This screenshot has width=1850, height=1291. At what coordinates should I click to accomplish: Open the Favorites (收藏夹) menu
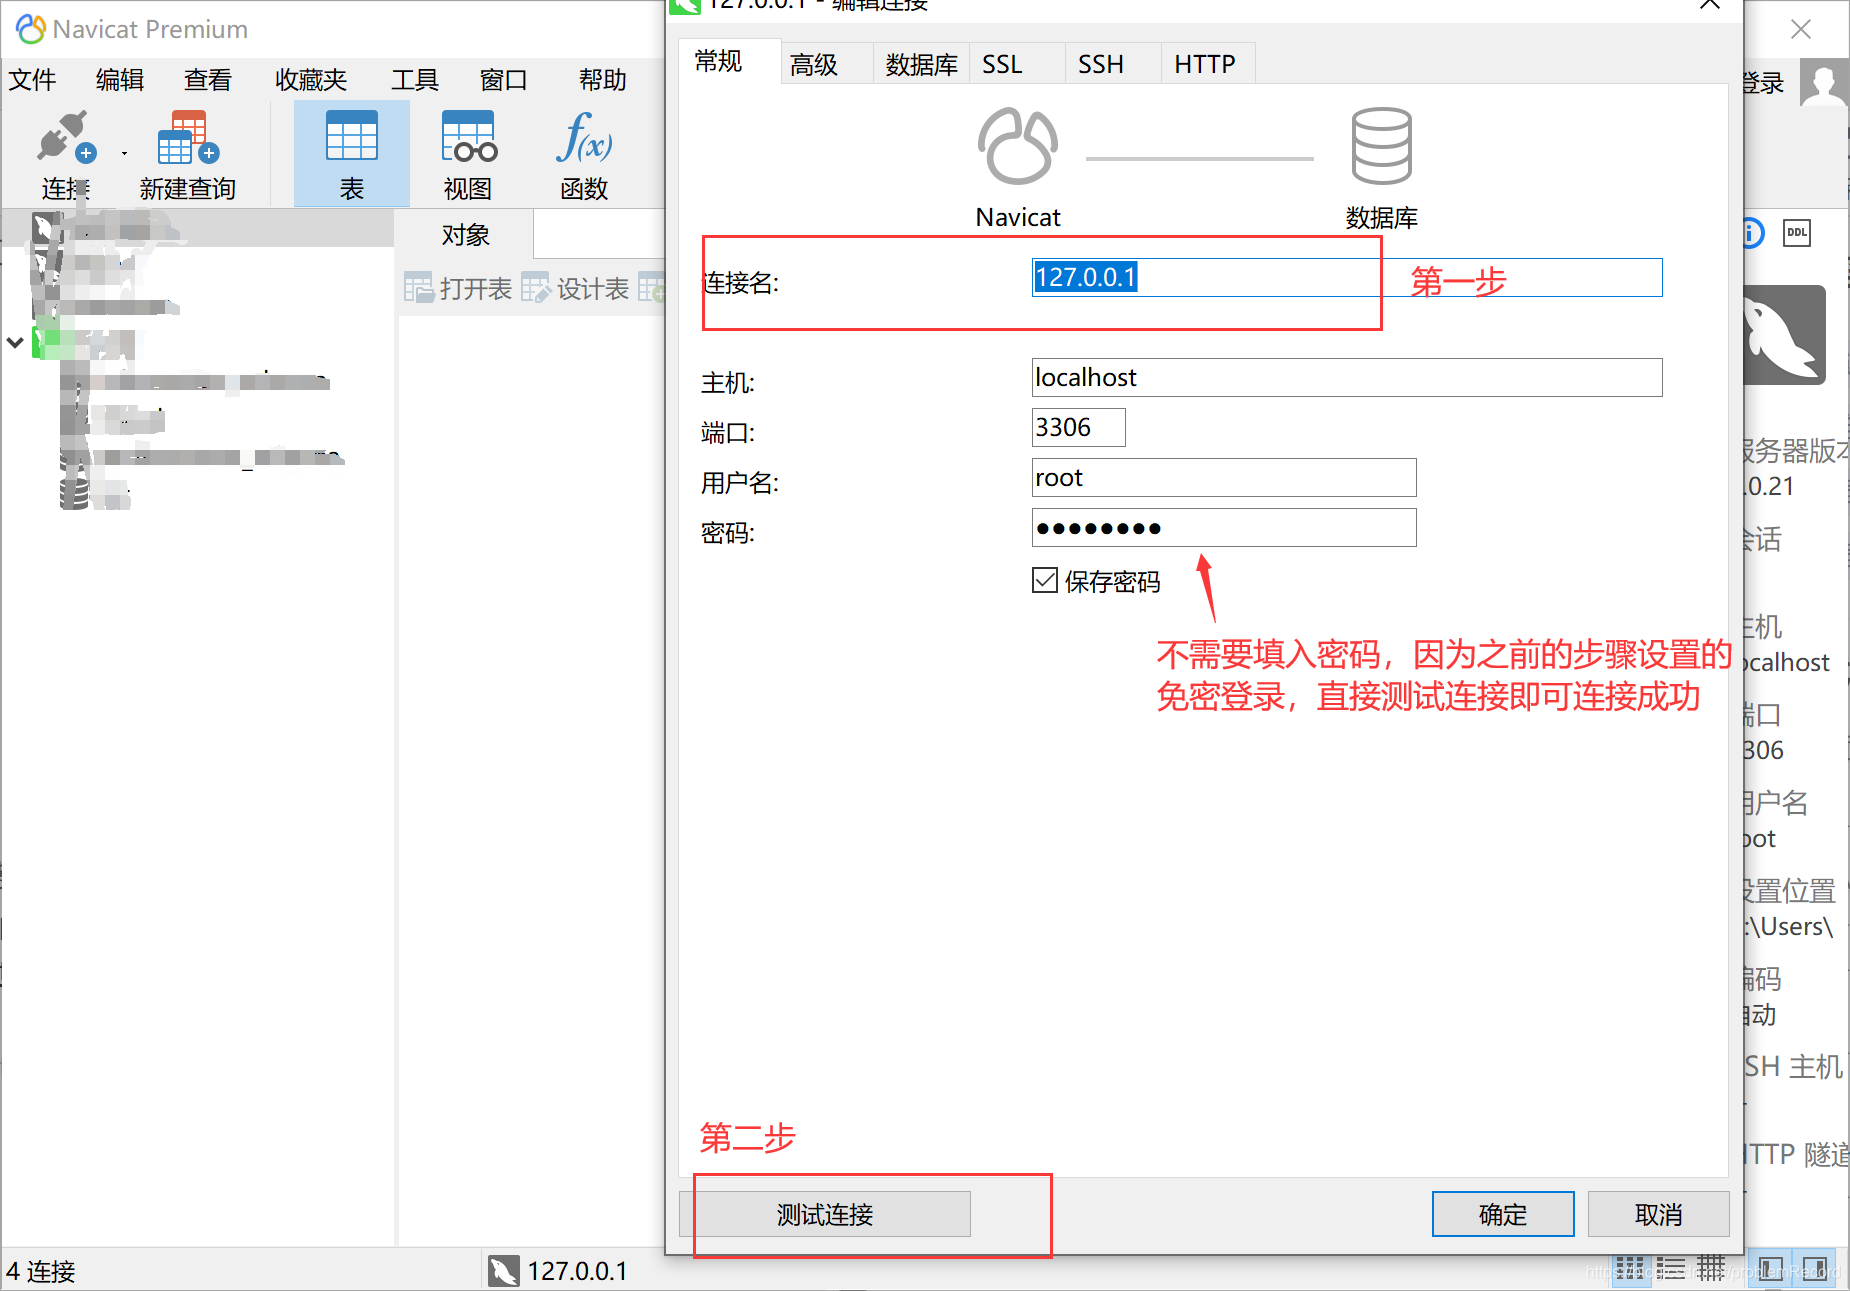[311, 80]
